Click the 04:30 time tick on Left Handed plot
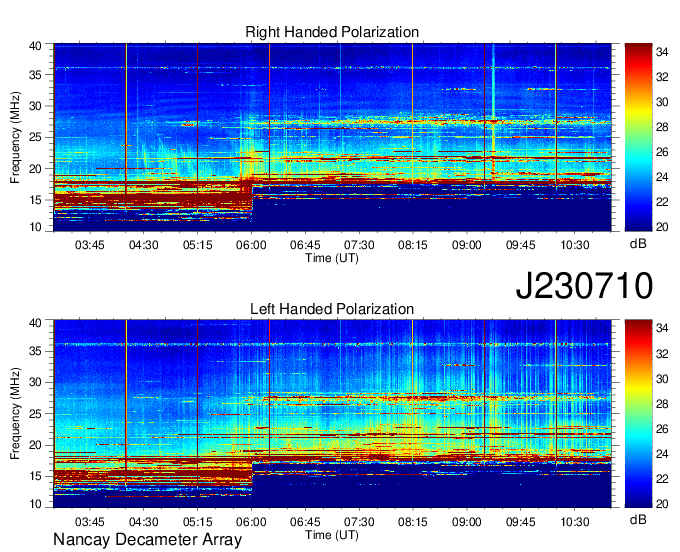 [x=144, y=522]
